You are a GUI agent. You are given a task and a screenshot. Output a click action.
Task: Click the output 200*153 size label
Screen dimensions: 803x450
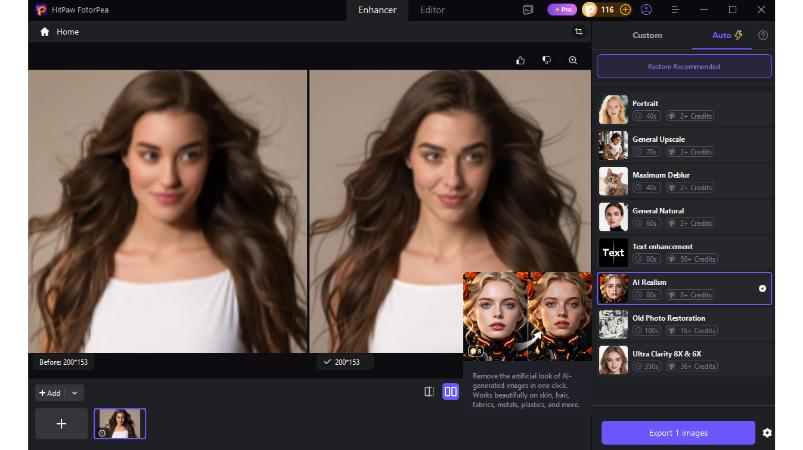point(347,362)
